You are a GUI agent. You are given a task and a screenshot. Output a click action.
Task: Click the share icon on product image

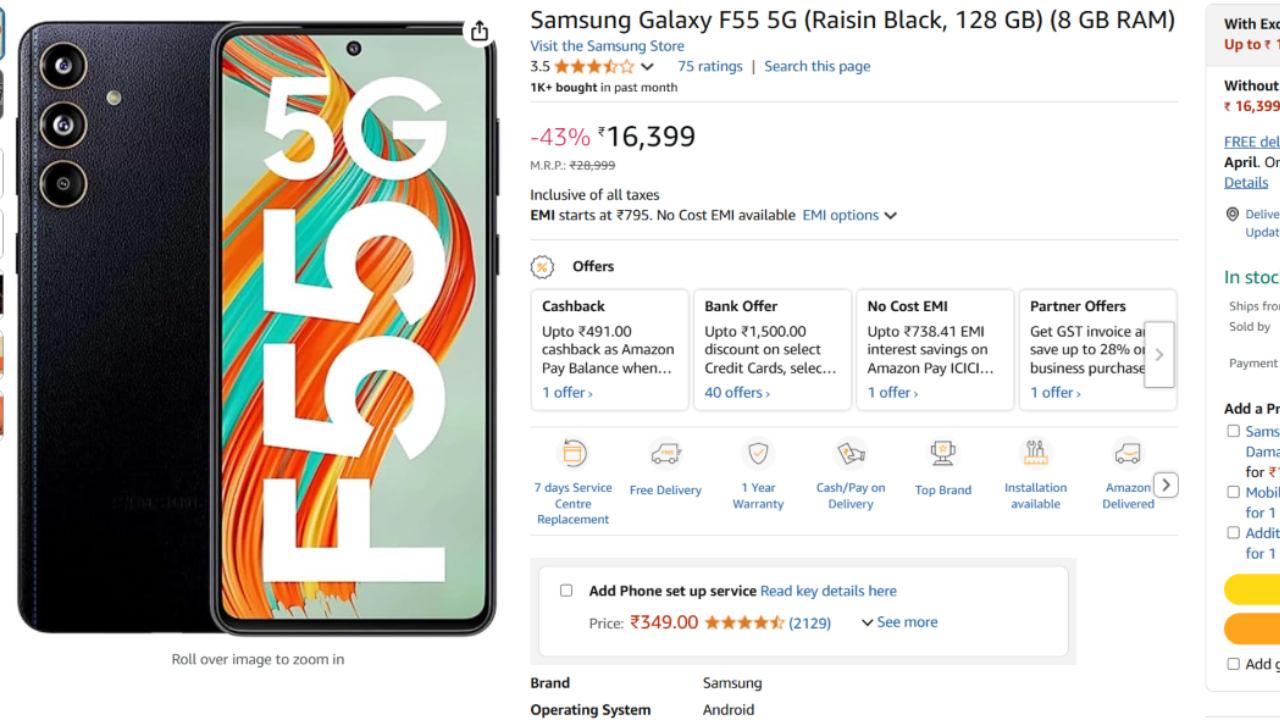[x=480, y=31]
